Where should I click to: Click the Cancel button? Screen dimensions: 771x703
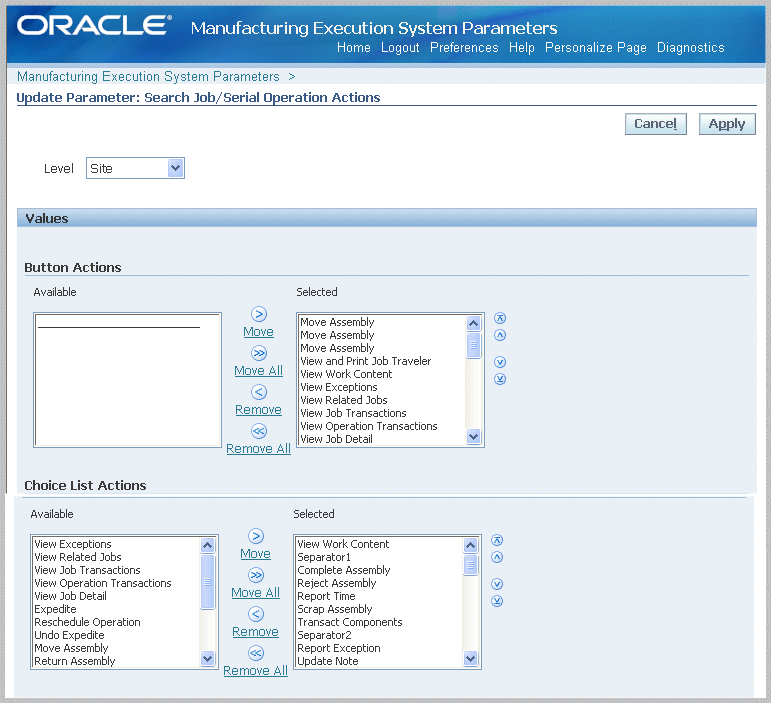(655, 124)
